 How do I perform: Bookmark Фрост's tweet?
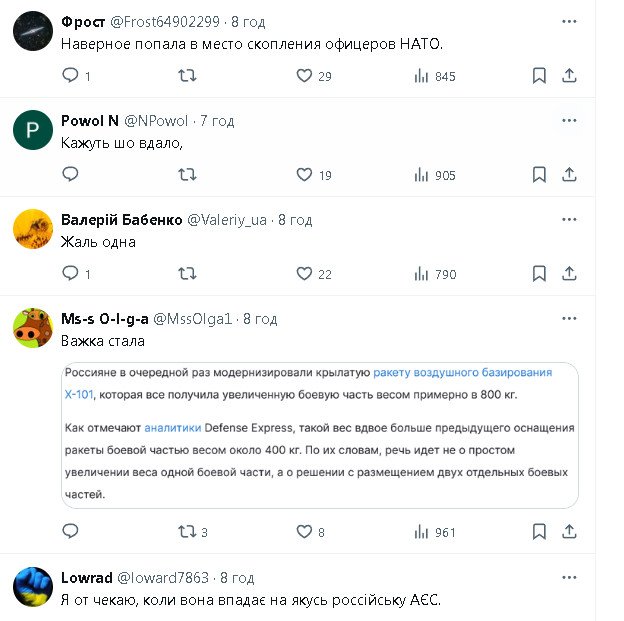(x=539, y=76)
